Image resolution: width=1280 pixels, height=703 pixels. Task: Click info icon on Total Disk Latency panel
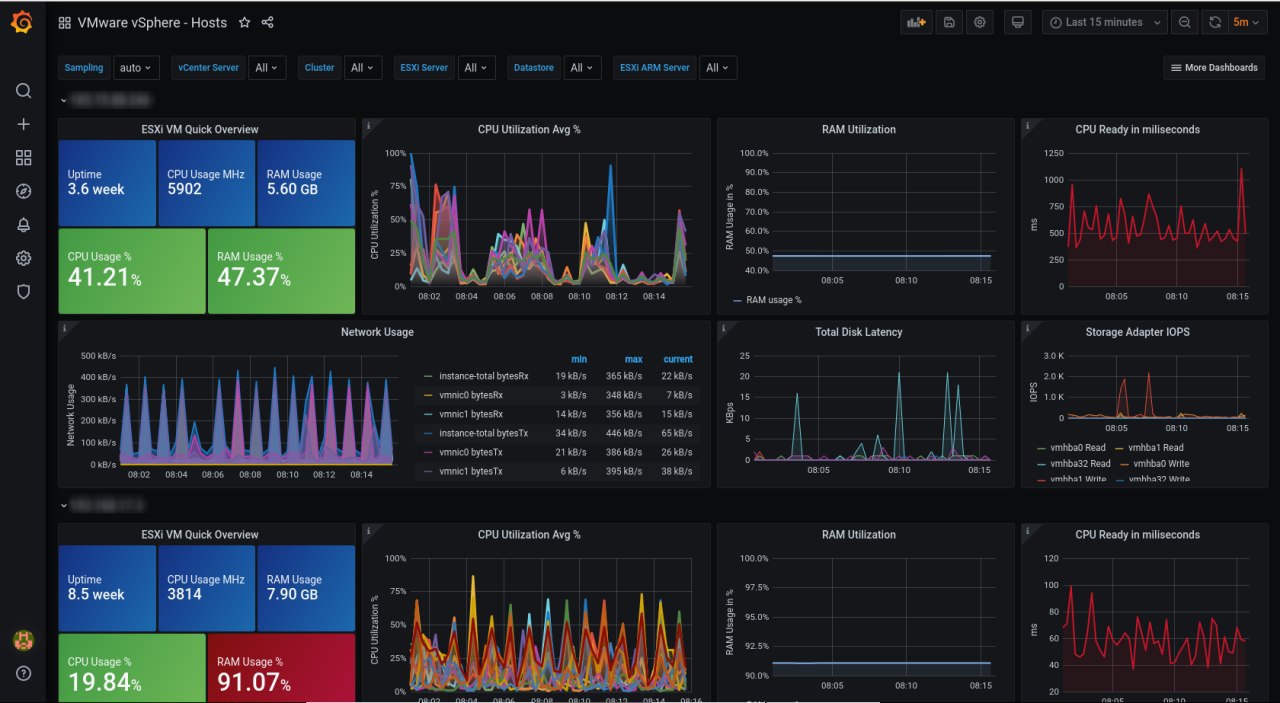click(x=724, y=328)
